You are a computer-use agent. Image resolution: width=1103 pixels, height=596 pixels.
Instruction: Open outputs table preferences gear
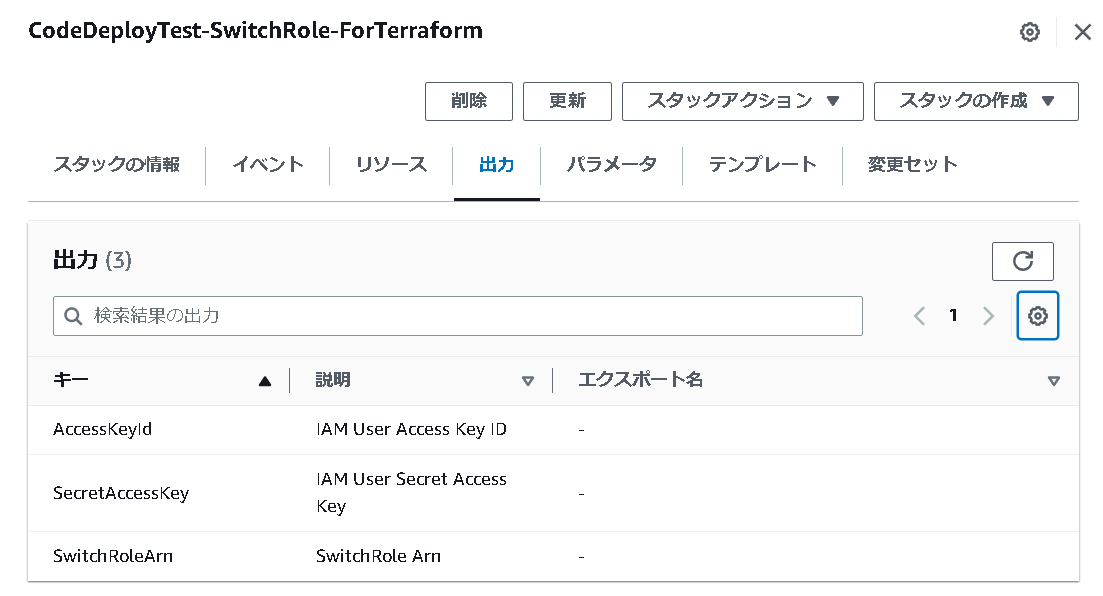tap(1037, 316)
